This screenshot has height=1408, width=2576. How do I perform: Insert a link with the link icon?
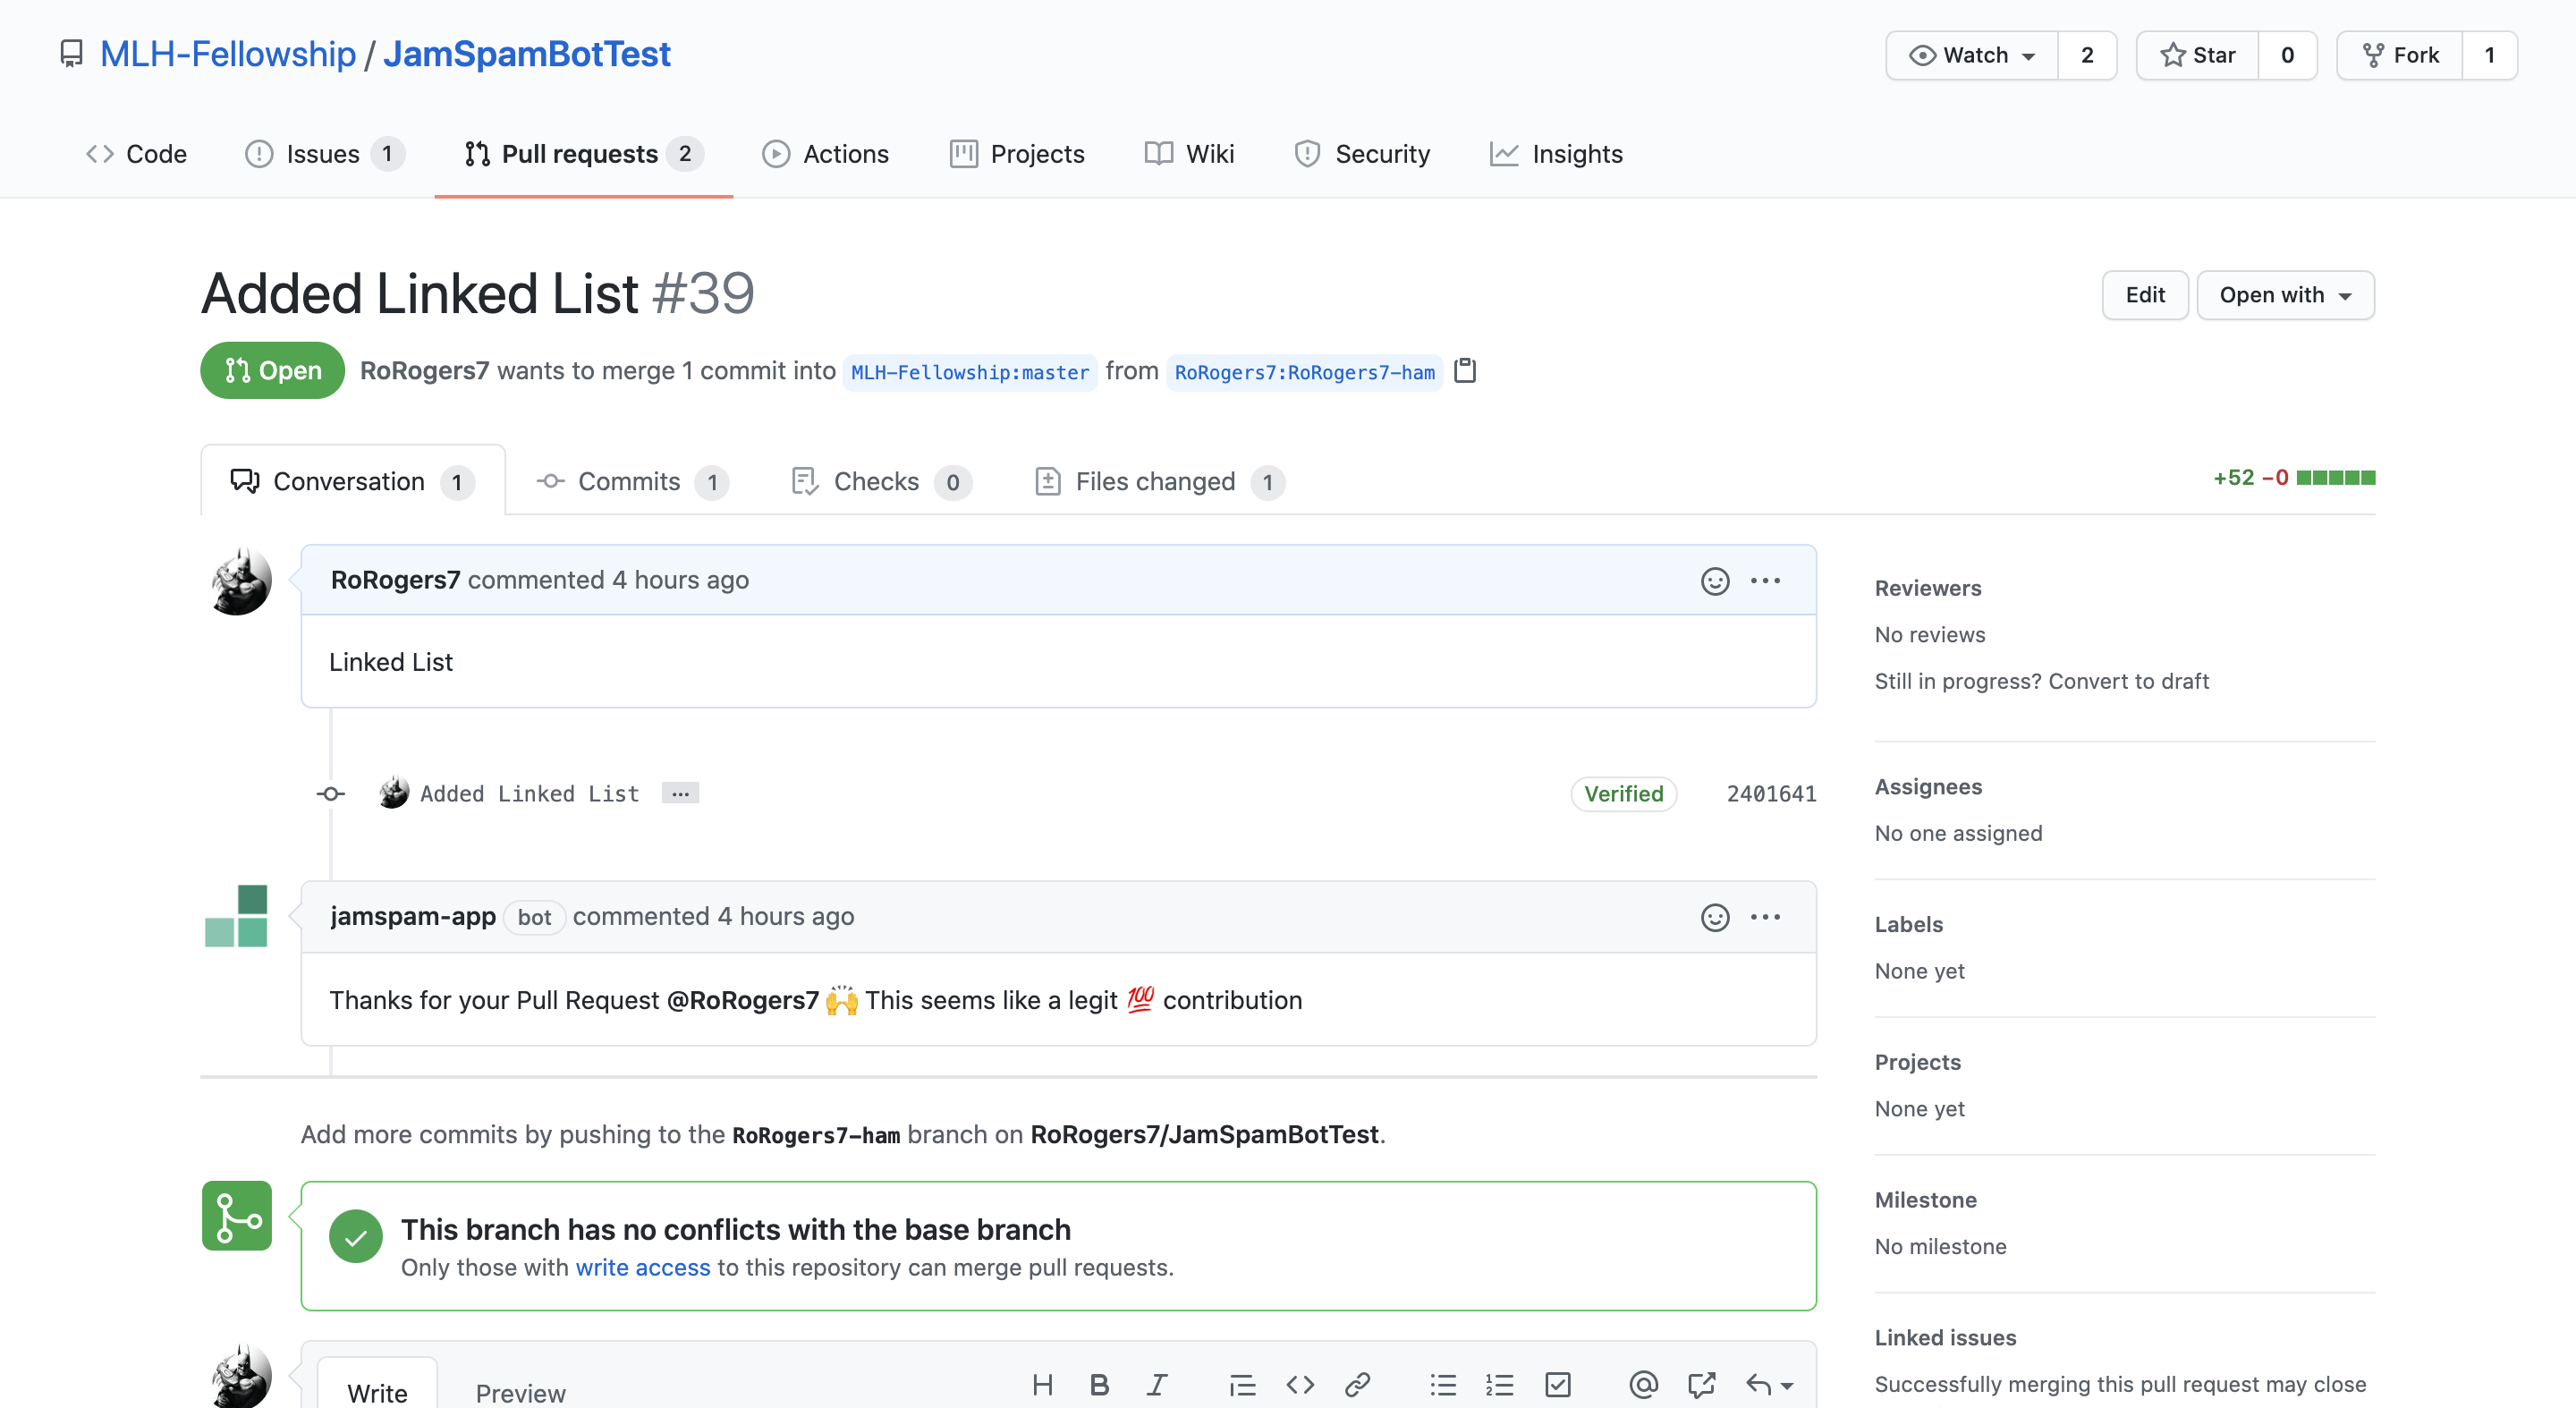point(1357,1384)
